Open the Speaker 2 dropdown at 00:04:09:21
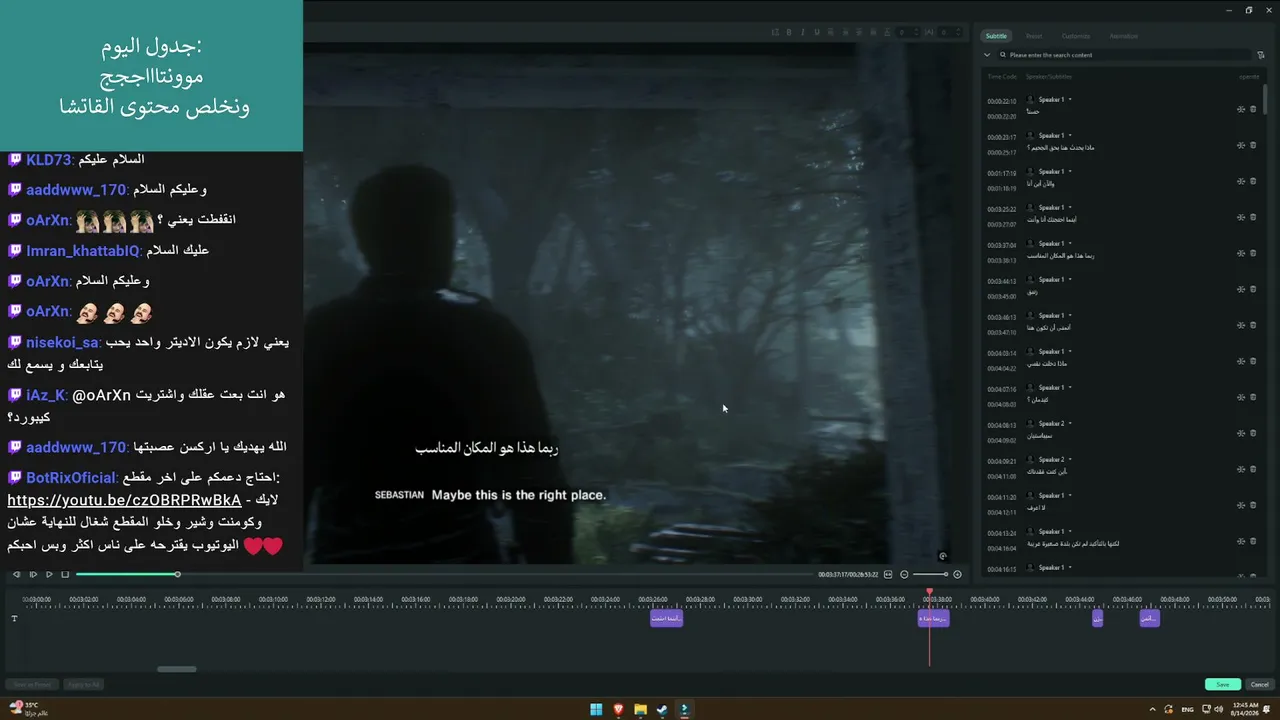Viewport: 1280px width, 720px height. pos(1070,459)
